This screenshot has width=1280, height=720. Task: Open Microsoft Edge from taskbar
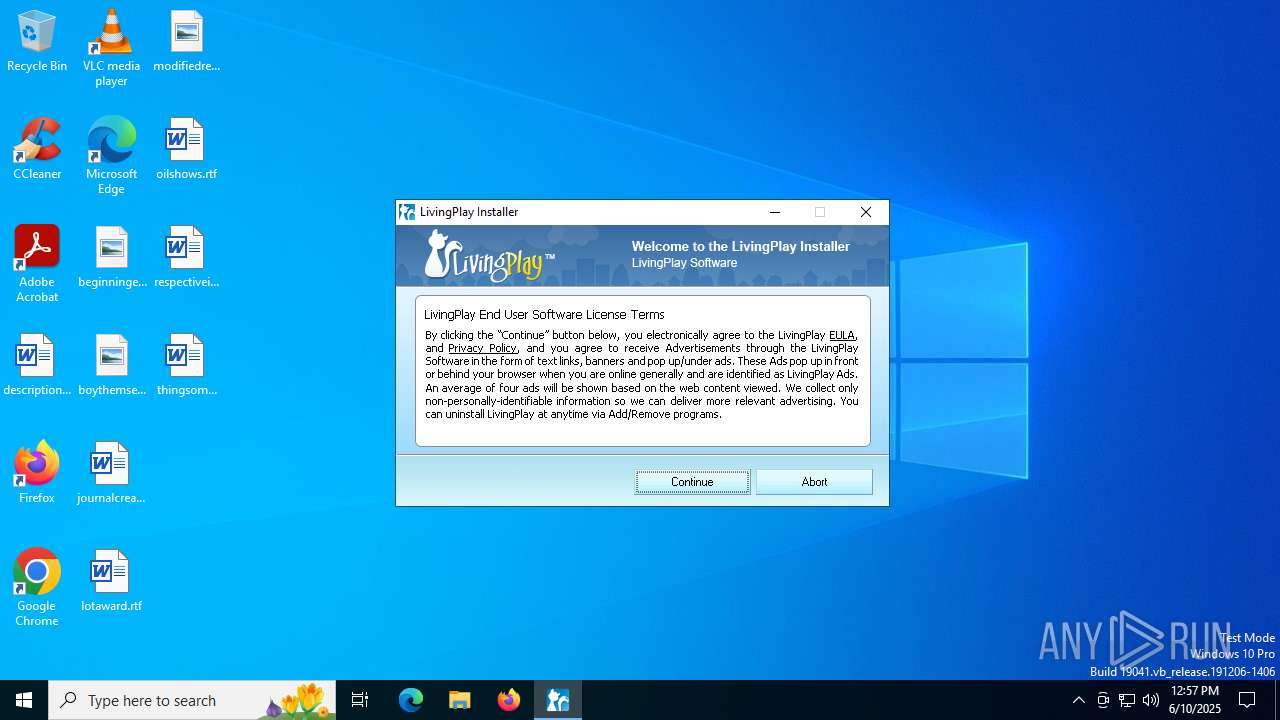point(411,700)
